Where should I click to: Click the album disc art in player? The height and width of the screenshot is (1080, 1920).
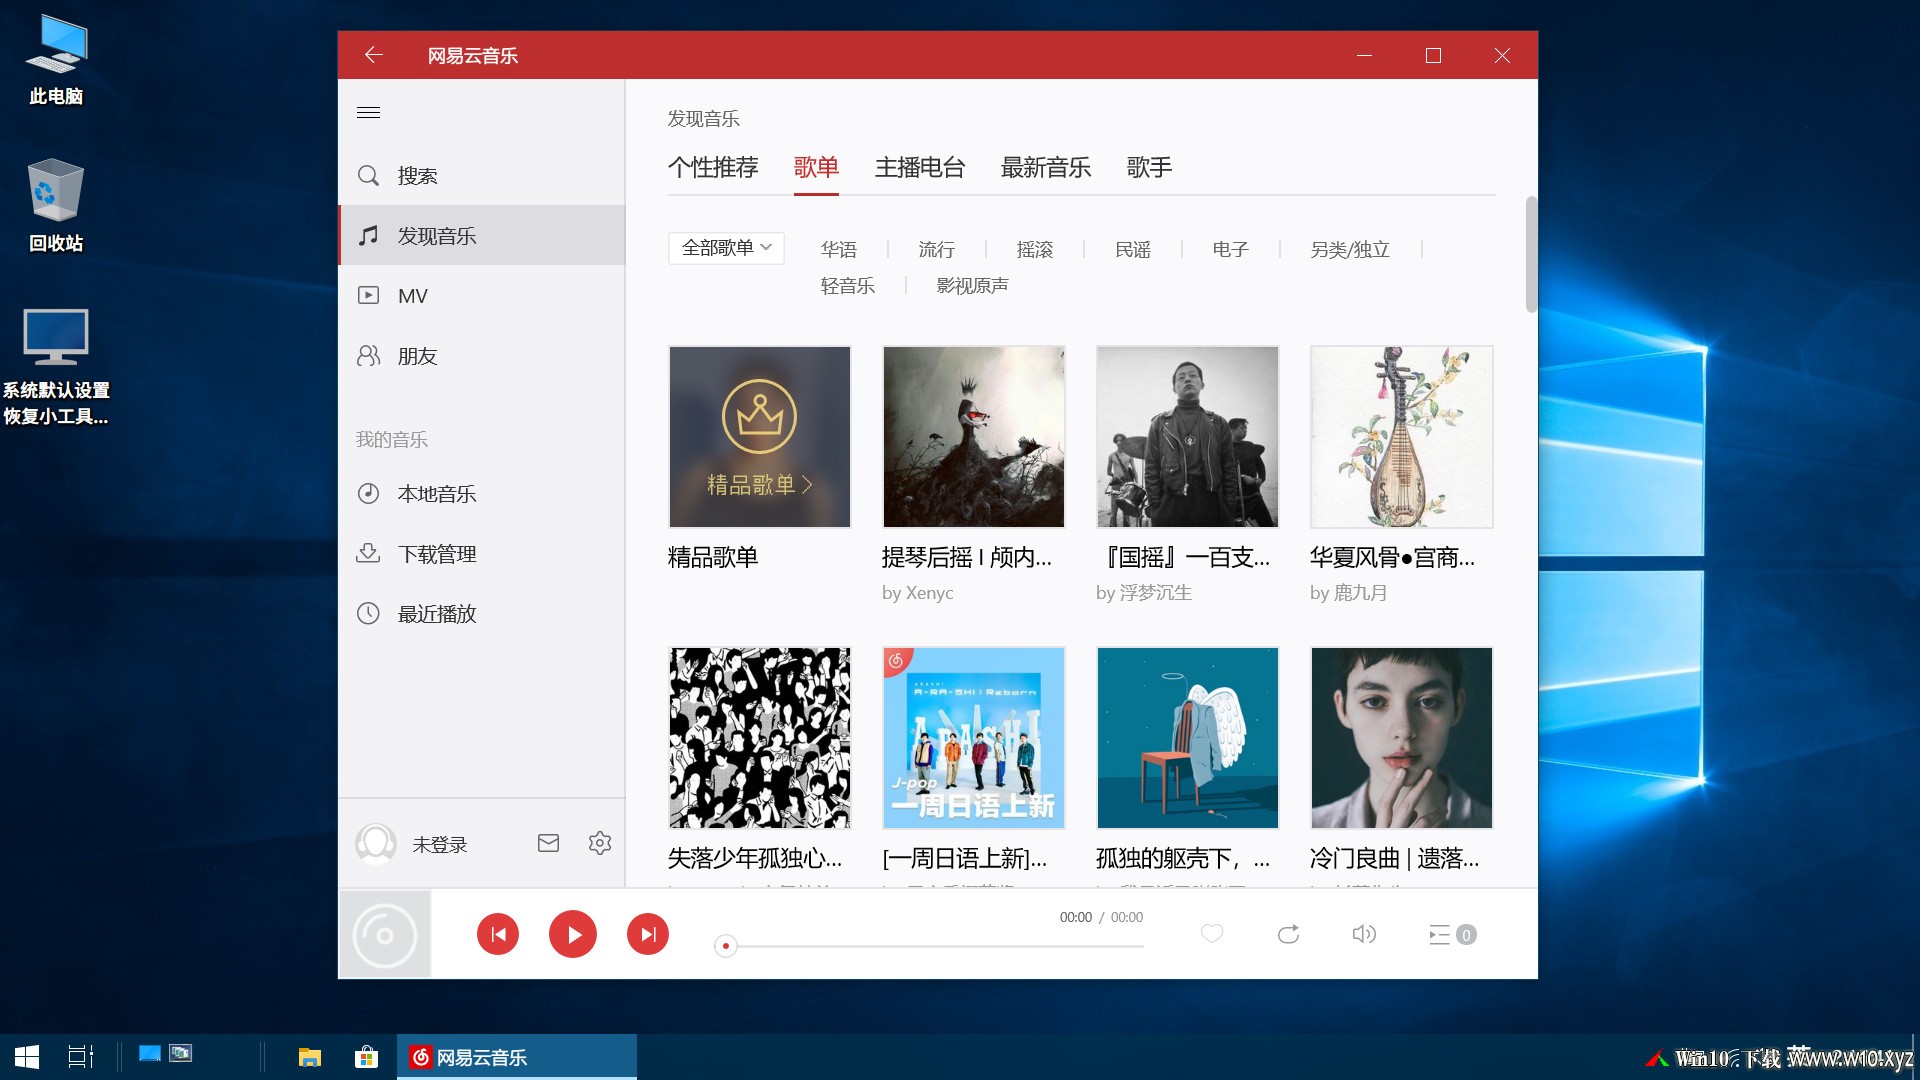[385, 935]
